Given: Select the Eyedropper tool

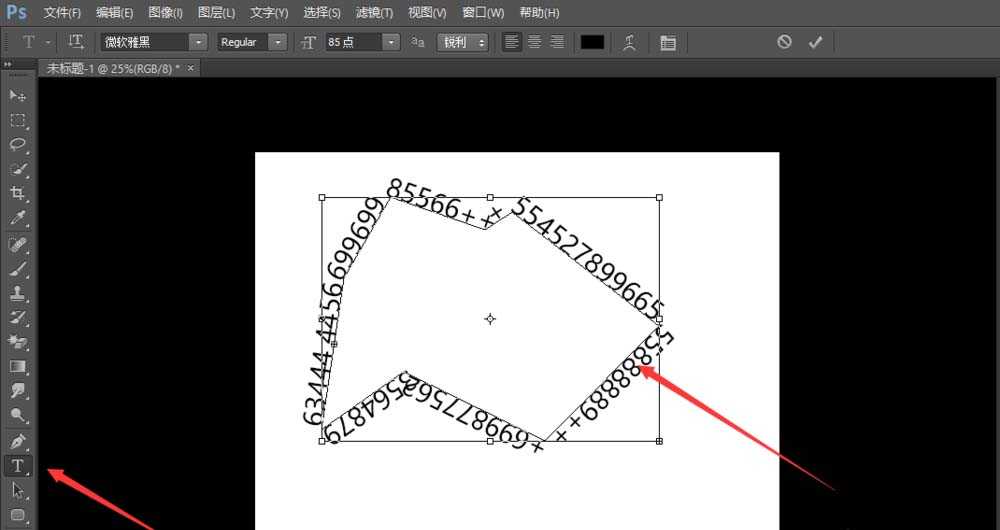Looking at the screenshot, I should pyautogui.click(x=18, y=218).
